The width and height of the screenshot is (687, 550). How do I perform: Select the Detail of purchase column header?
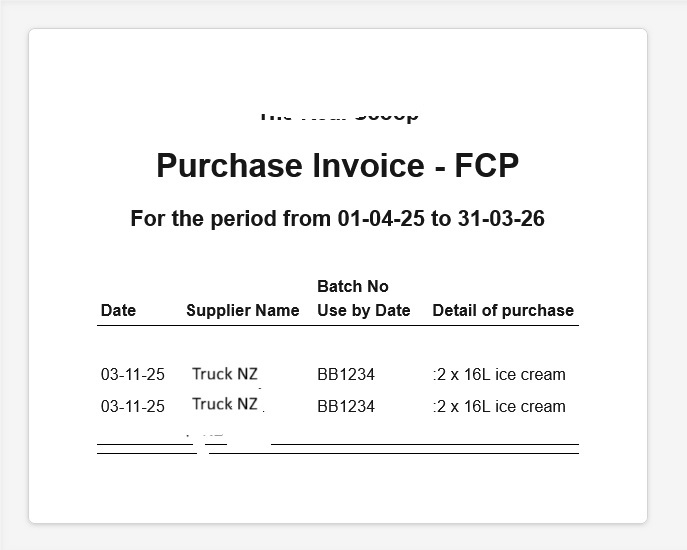pos(503,310)
